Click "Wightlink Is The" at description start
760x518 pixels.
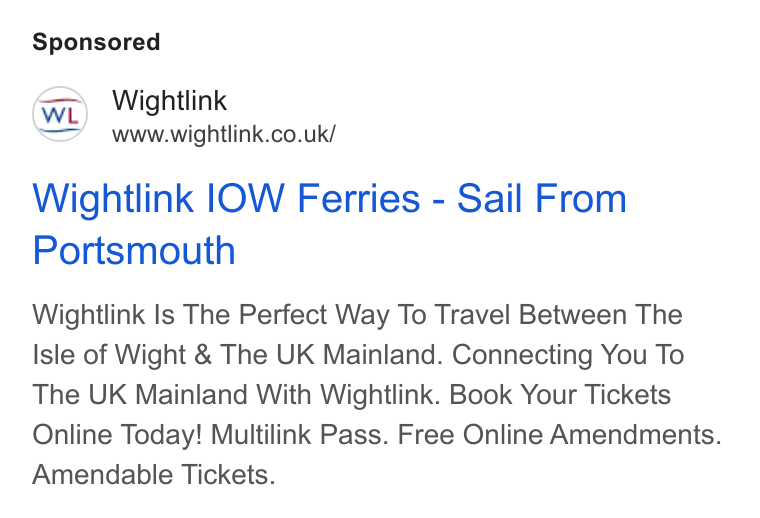click(x=131, y=315)
